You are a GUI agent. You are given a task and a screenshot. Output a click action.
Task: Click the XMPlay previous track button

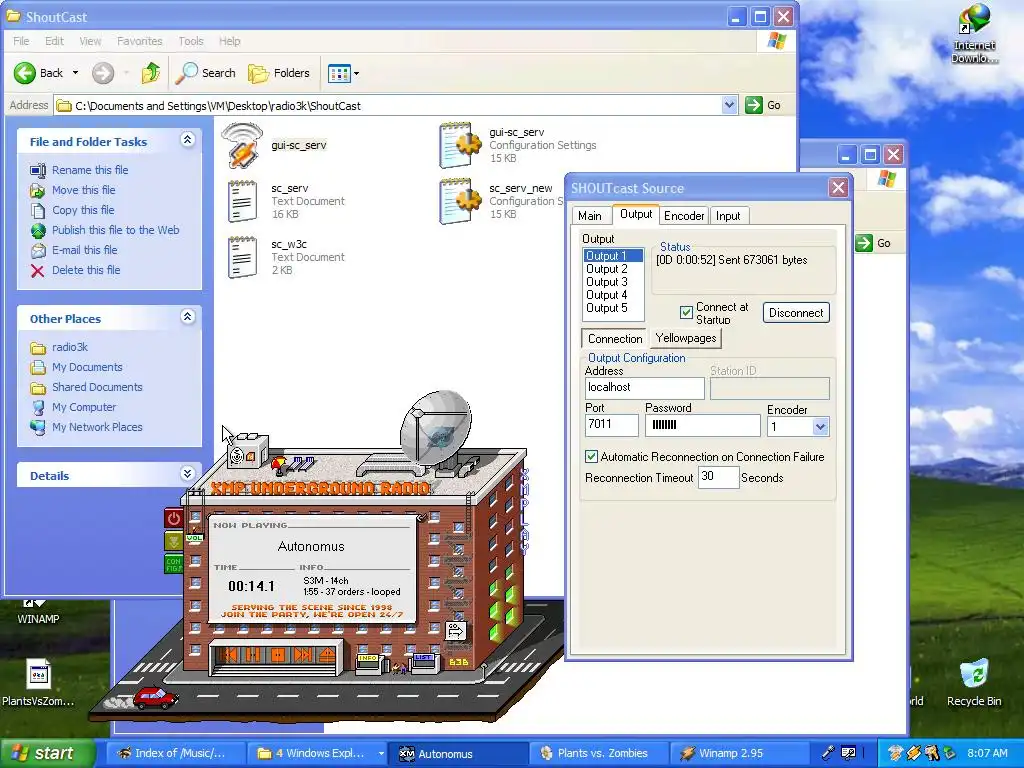pyautogui.click(x=229, y=654)
